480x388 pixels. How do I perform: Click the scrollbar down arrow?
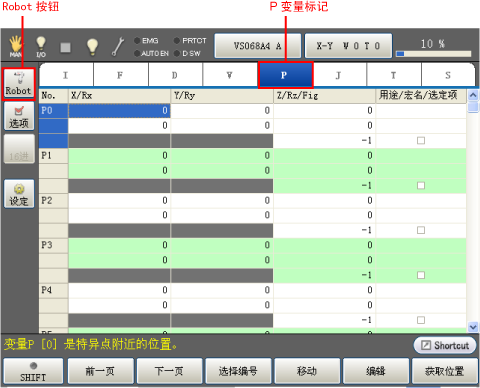pyautogui.click(x=473, y=327)
